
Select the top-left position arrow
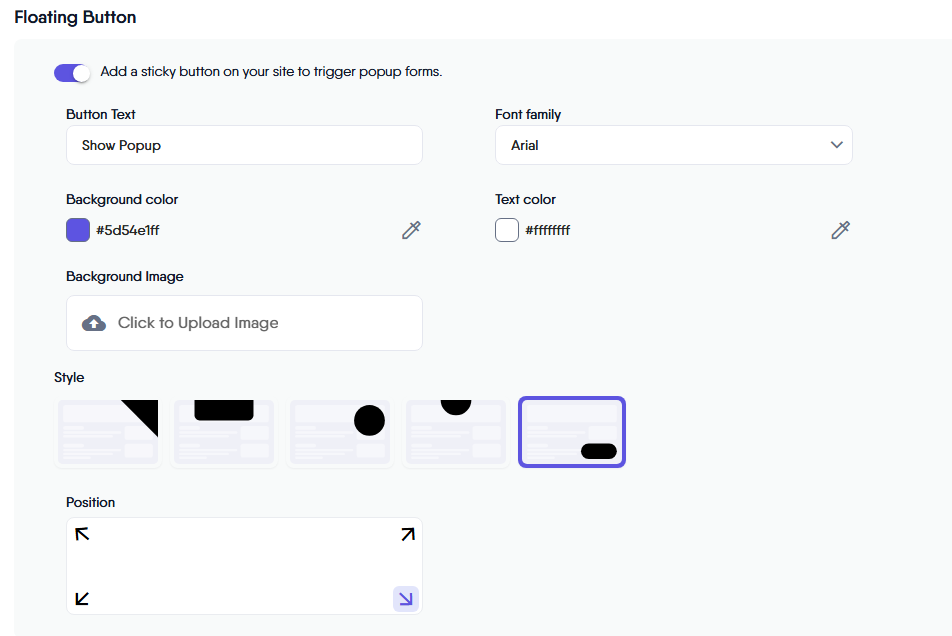(x=83, y=534)
